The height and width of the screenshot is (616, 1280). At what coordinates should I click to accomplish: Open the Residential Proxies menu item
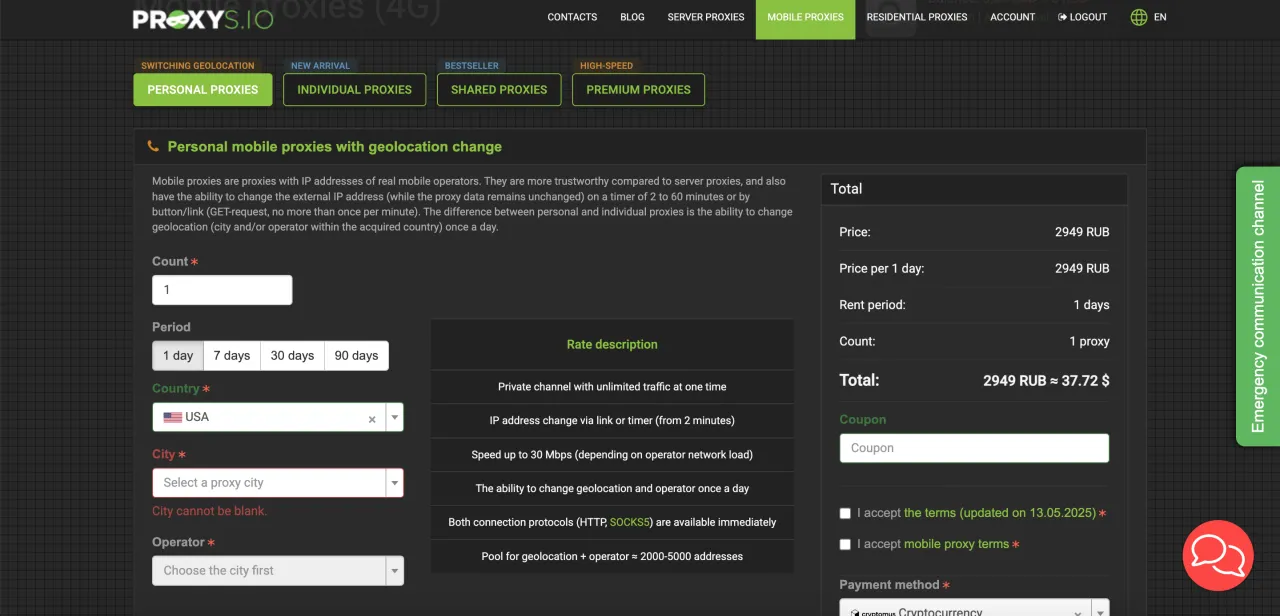[916, 17]
